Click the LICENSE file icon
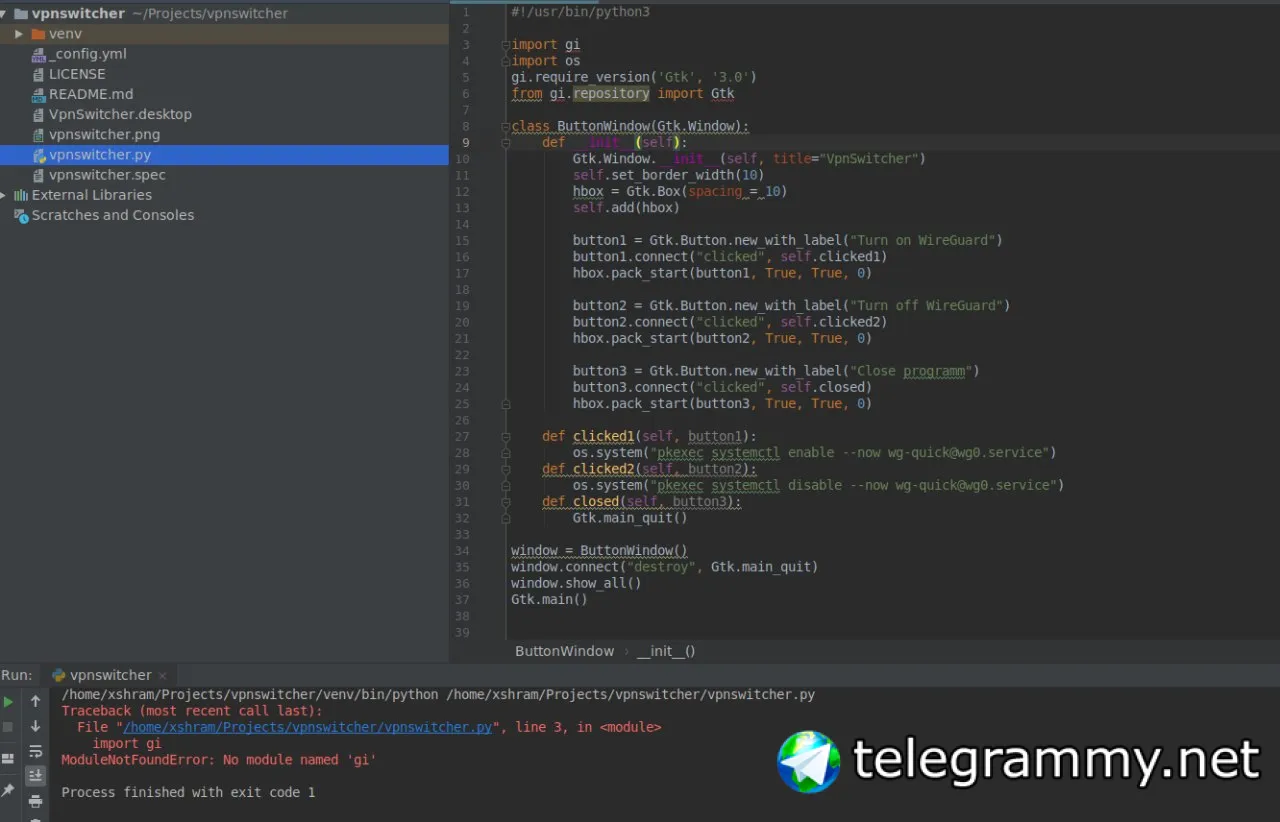This screenshot has height=822, width=1280. (39, 74)
